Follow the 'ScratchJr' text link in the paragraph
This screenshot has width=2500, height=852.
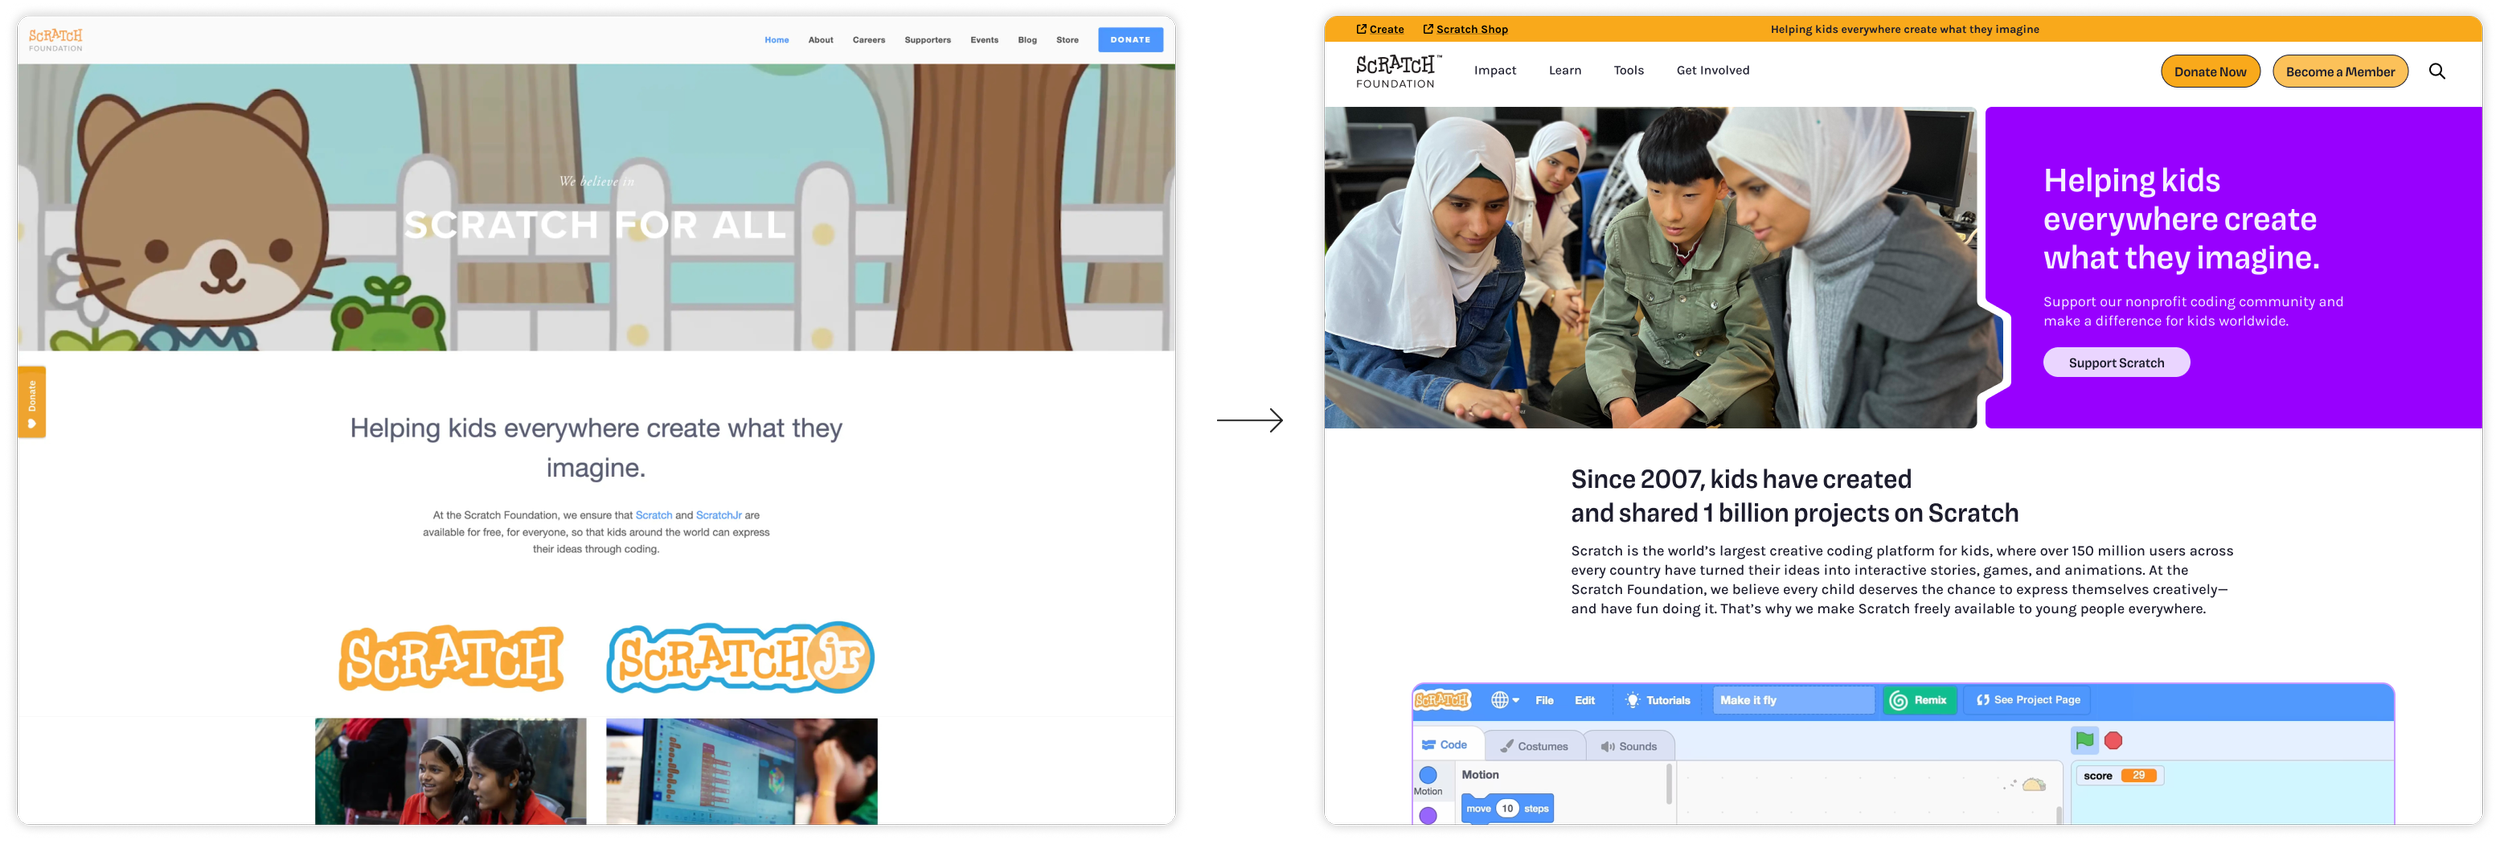(x=718, y=515)
